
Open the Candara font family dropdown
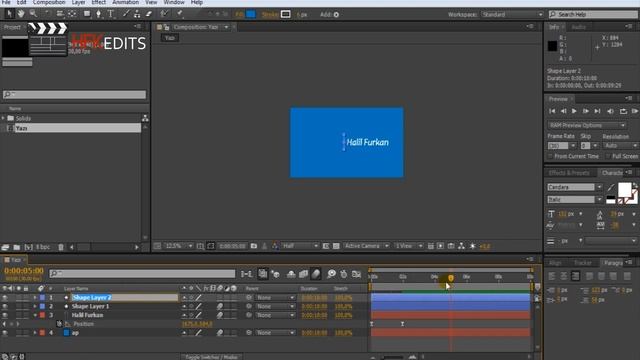point(599,187)
